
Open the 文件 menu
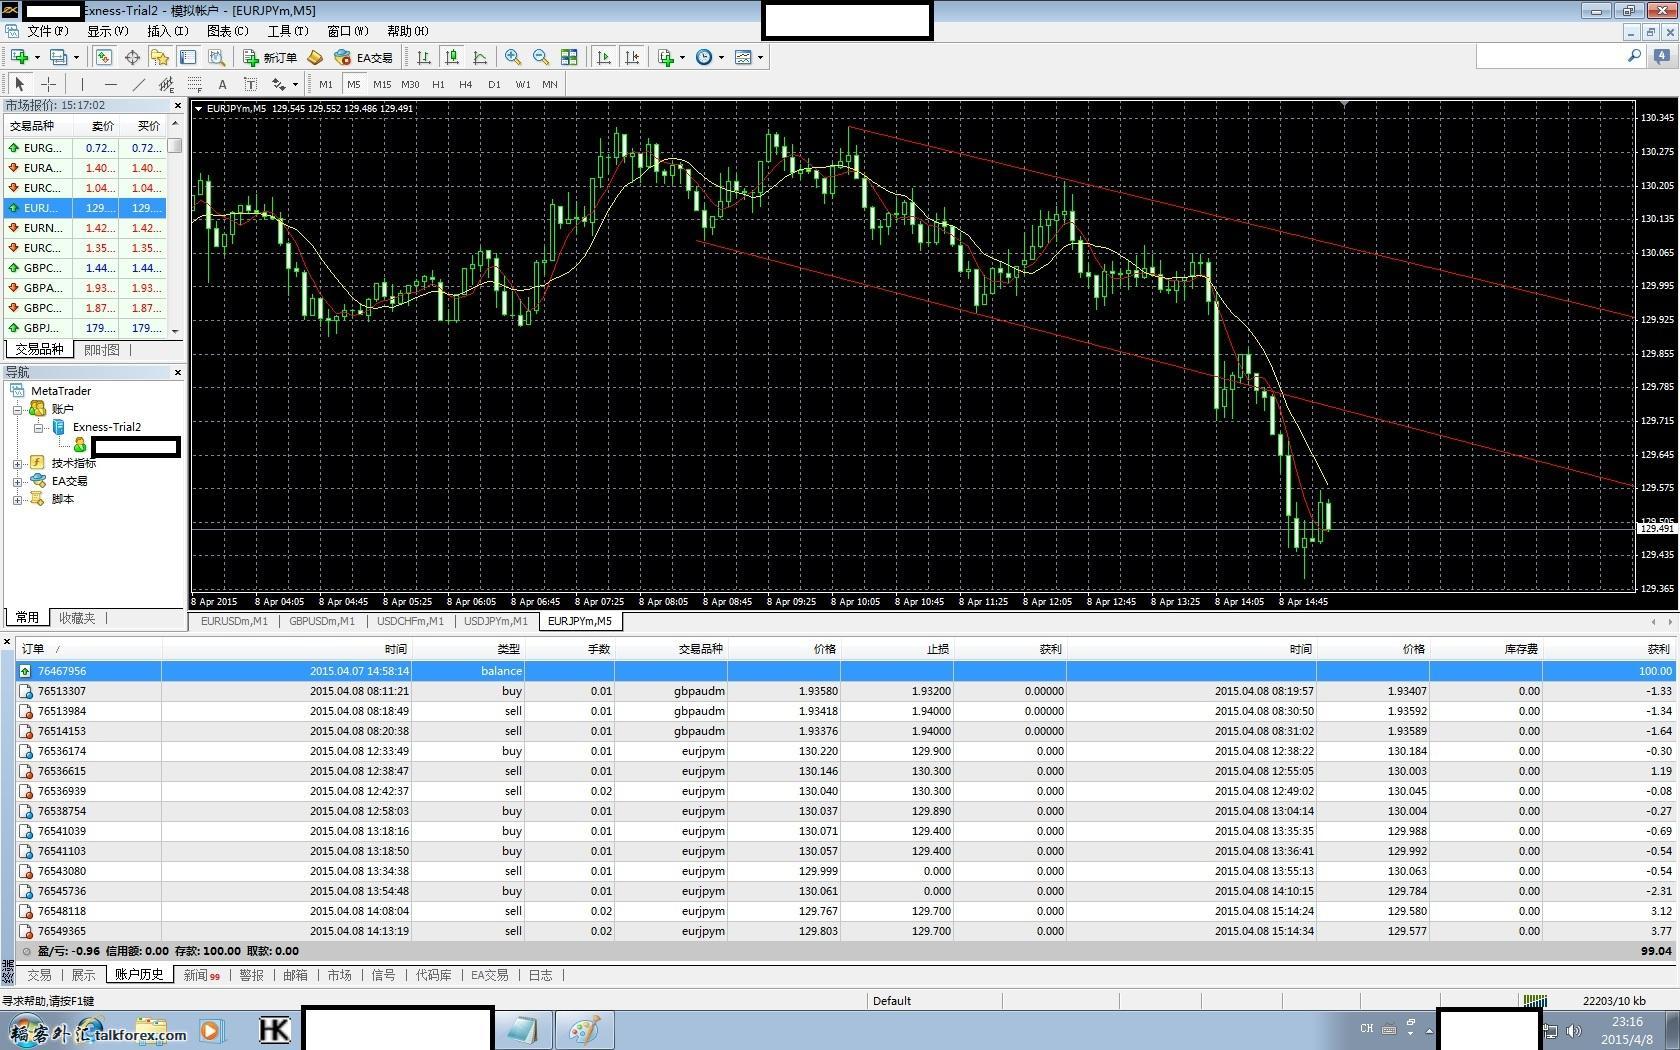(x=47, y=31)
